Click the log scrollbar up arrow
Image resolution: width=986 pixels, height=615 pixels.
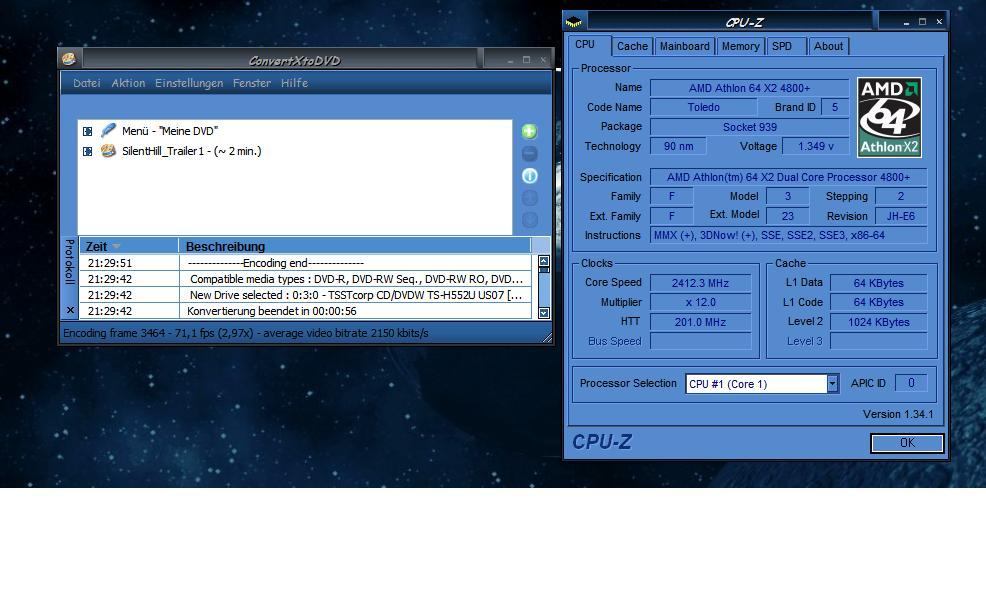544,261
